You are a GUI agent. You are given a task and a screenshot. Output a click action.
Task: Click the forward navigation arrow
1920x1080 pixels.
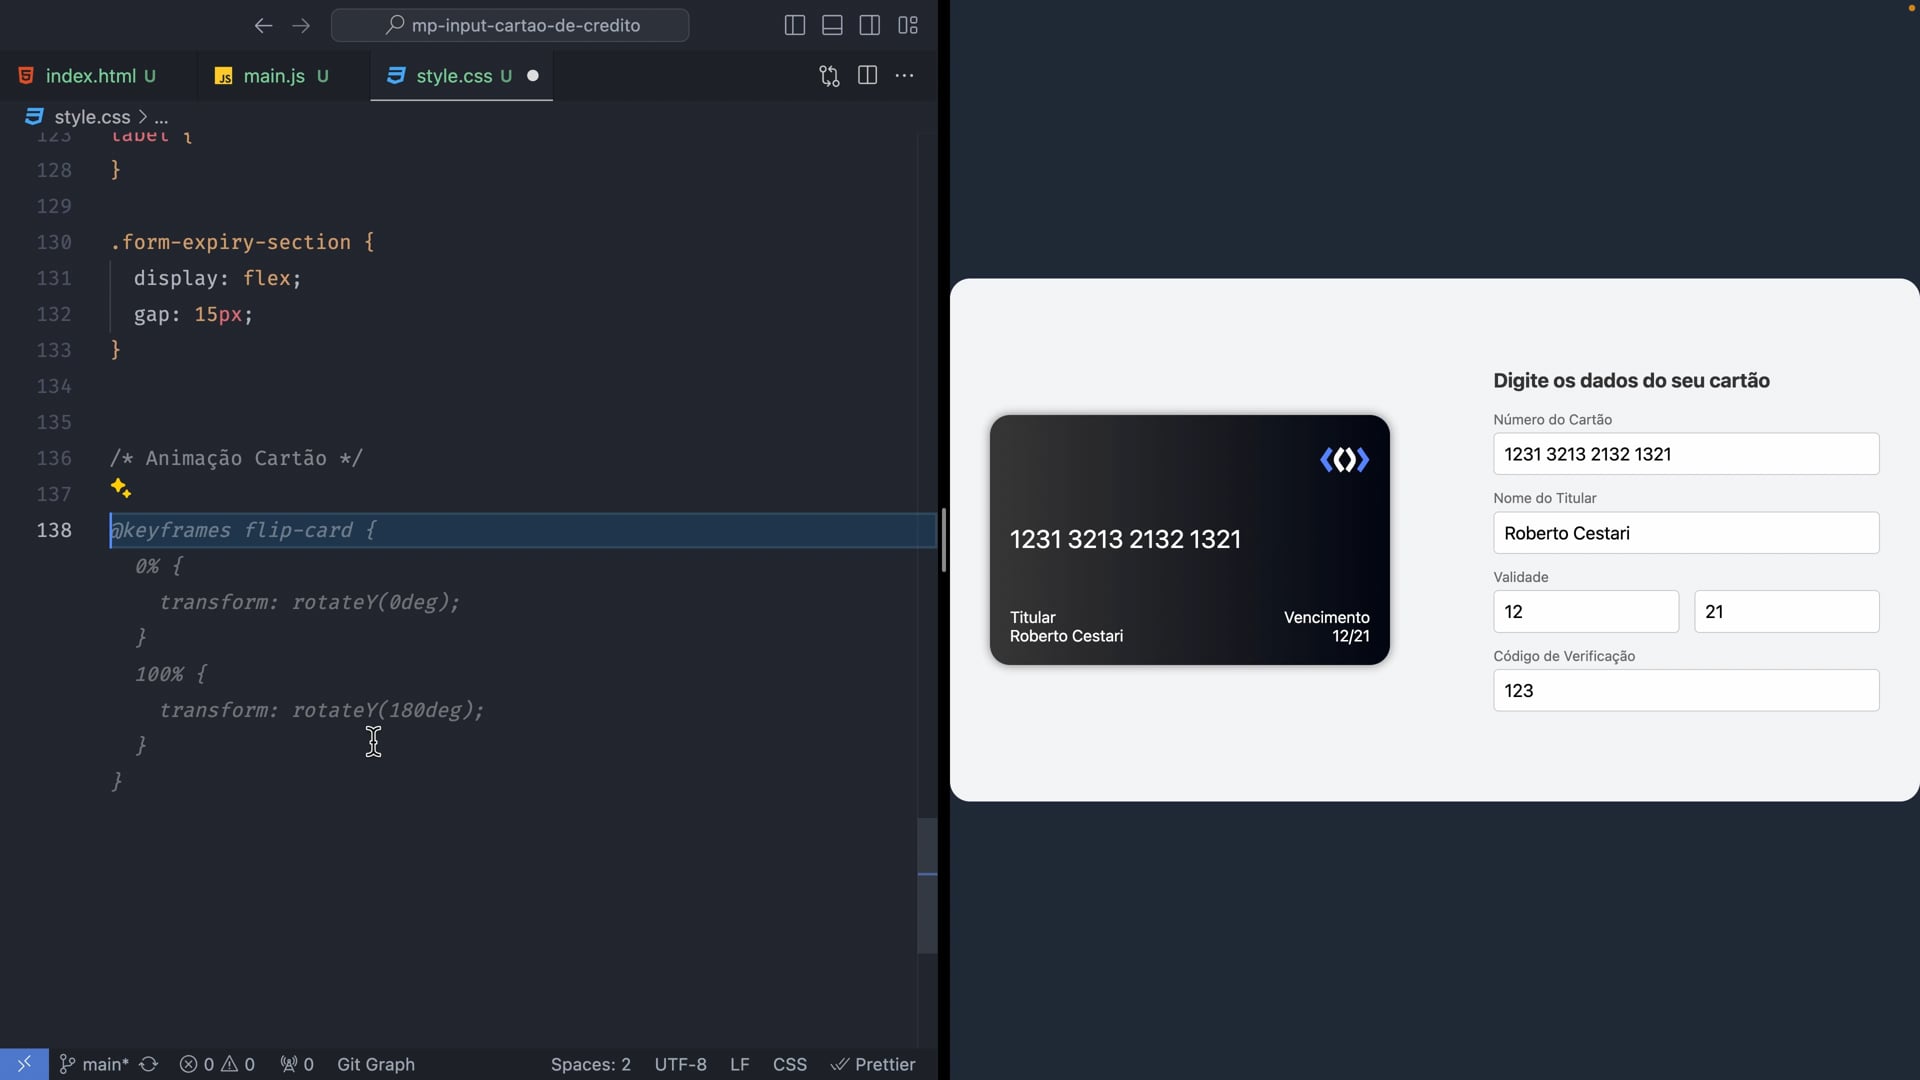[301, 26]
